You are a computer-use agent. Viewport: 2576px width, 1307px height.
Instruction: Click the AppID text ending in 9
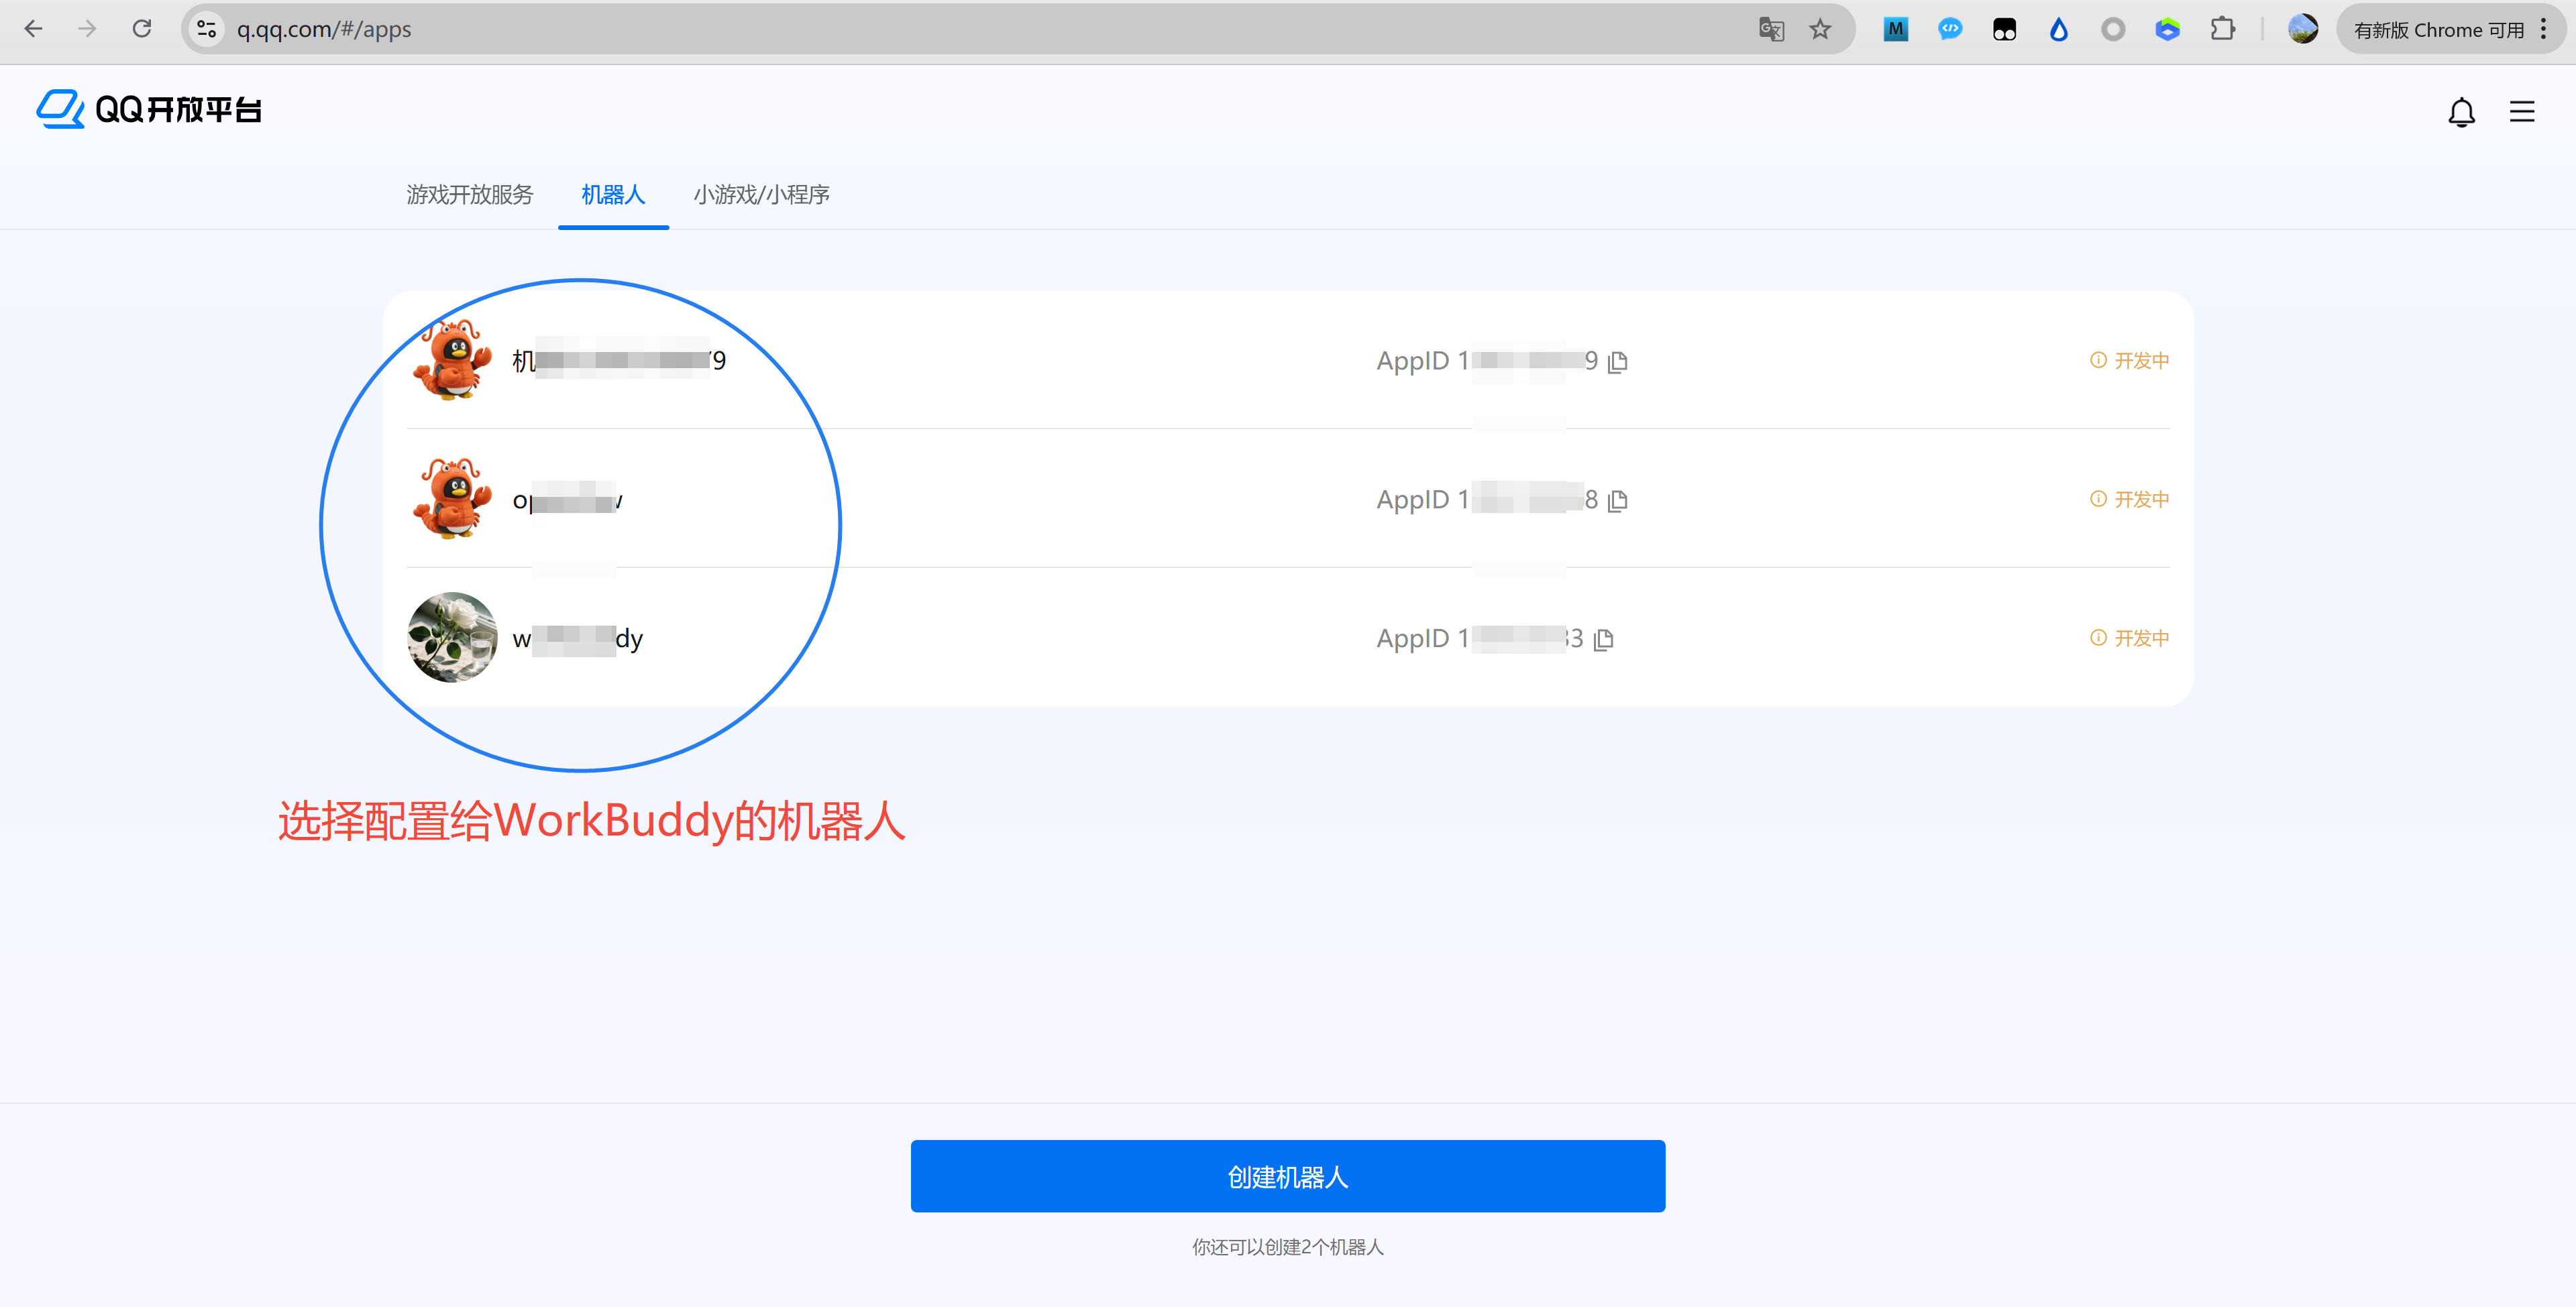[x=1487, y=360]
